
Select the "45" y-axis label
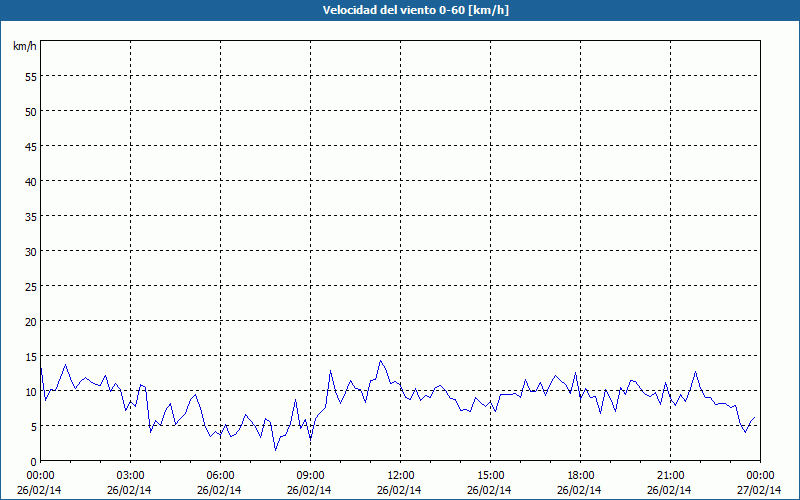point(31,146)
